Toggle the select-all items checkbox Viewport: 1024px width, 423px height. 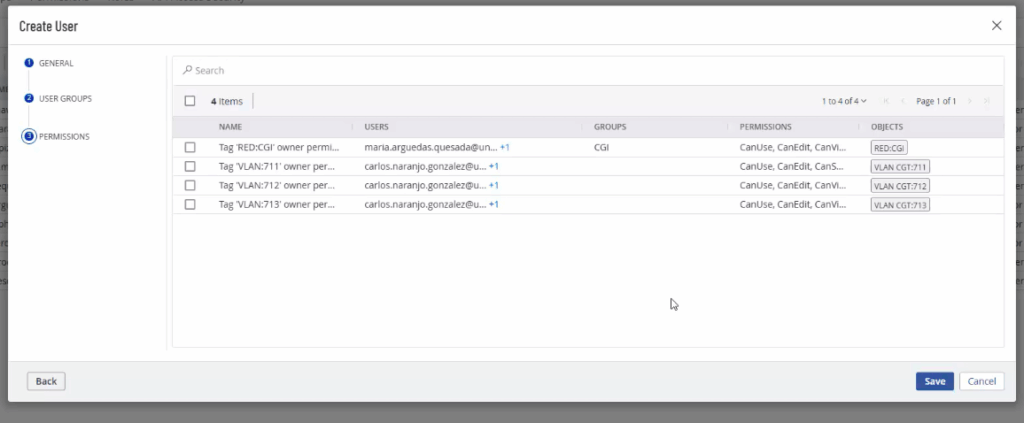[190, 101]
